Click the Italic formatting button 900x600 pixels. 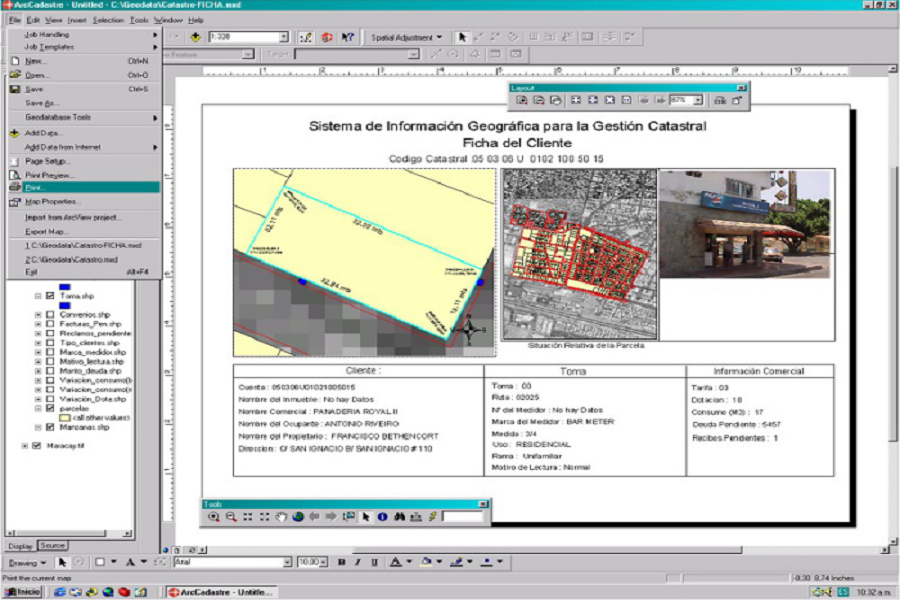(358, 562)
